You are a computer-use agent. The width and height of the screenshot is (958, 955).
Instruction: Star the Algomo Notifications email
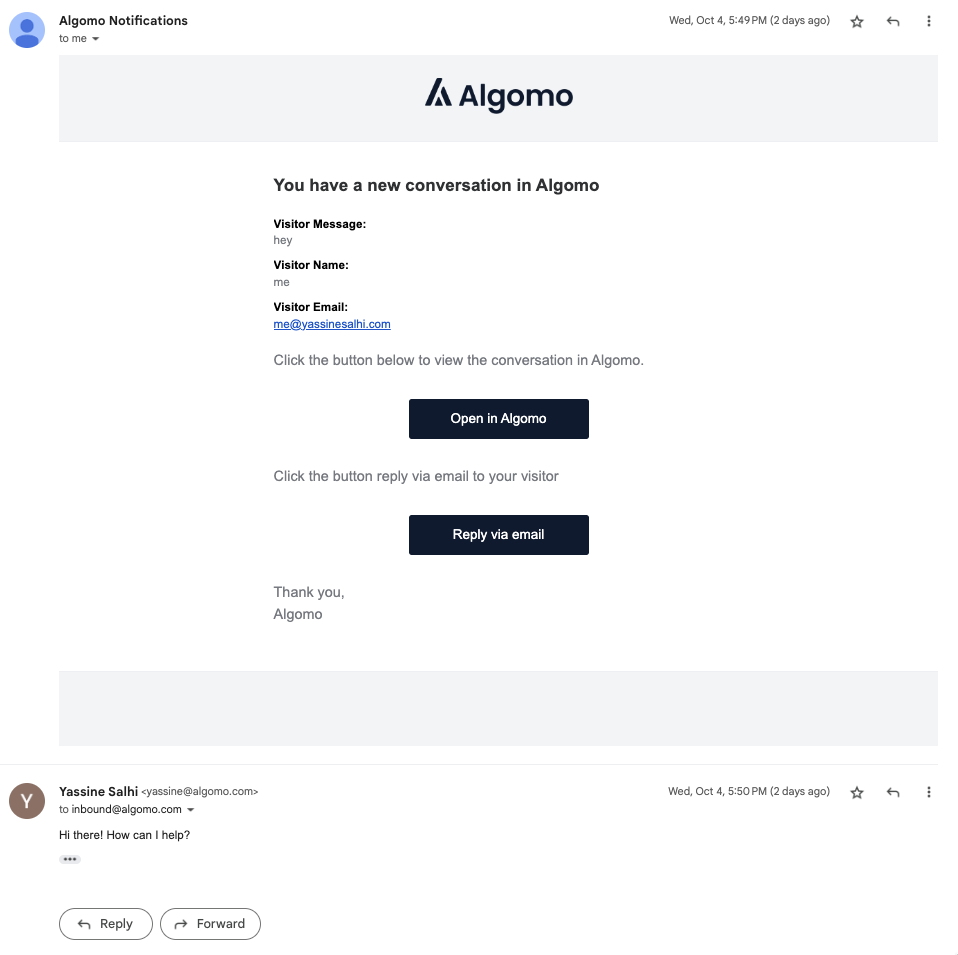(x=857, y=22)
